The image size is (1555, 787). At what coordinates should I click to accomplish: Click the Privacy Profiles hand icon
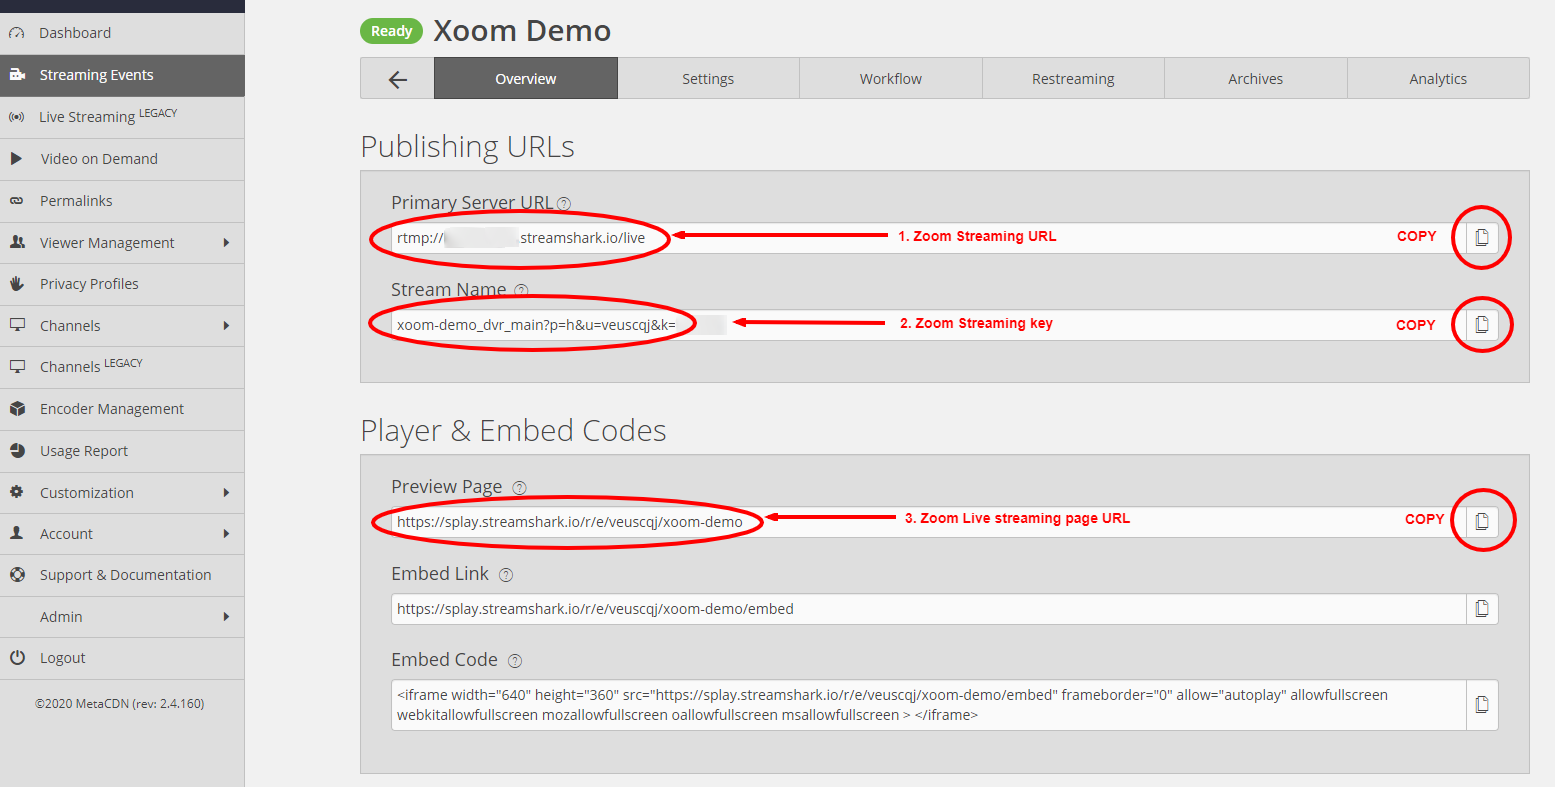16,284
